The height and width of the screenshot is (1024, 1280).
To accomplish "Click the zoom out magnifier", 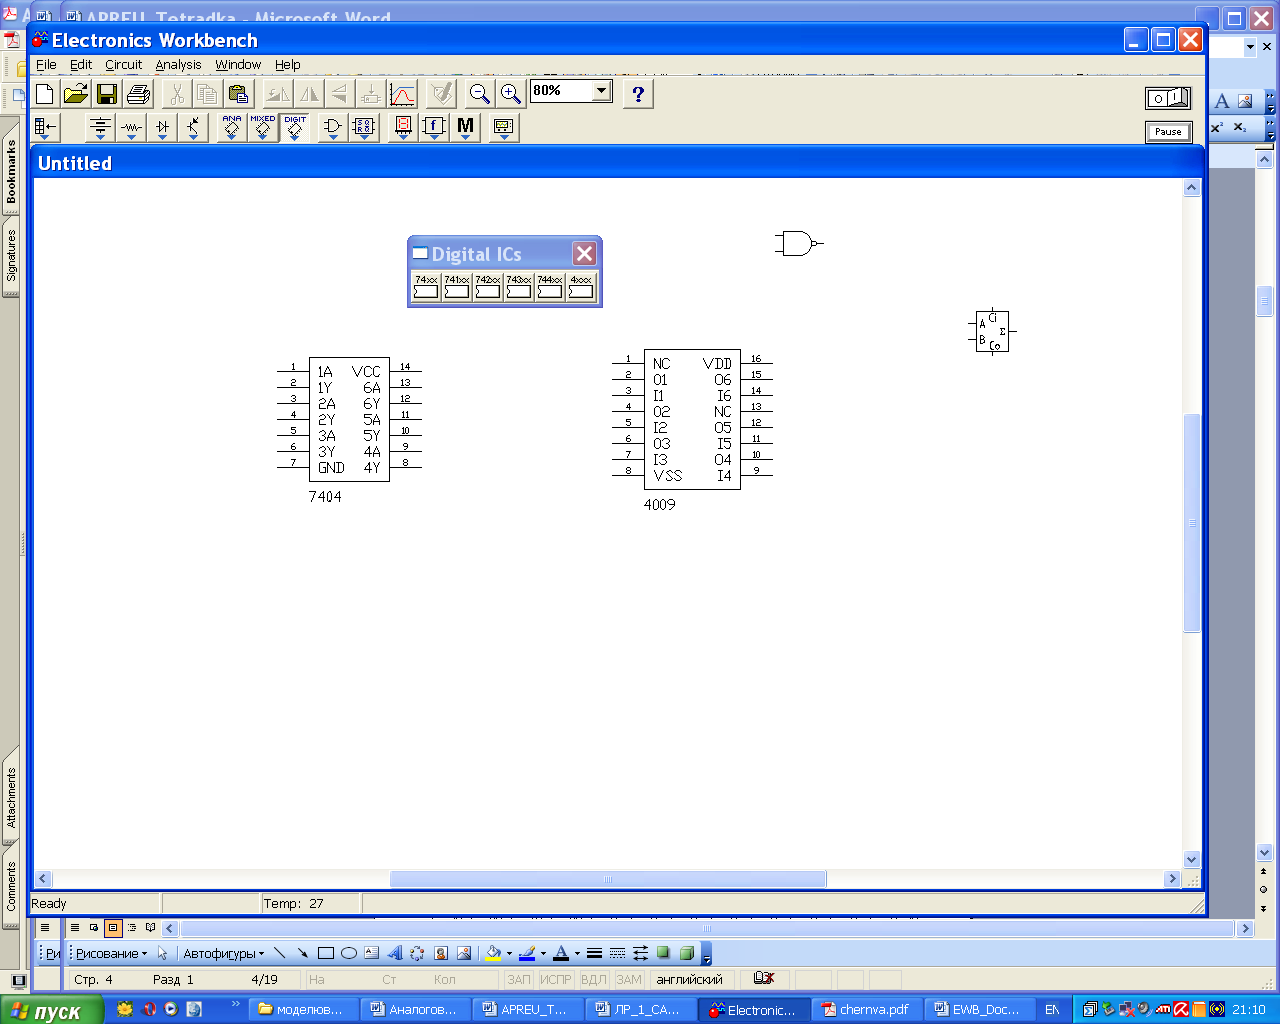I will [480, 94].
